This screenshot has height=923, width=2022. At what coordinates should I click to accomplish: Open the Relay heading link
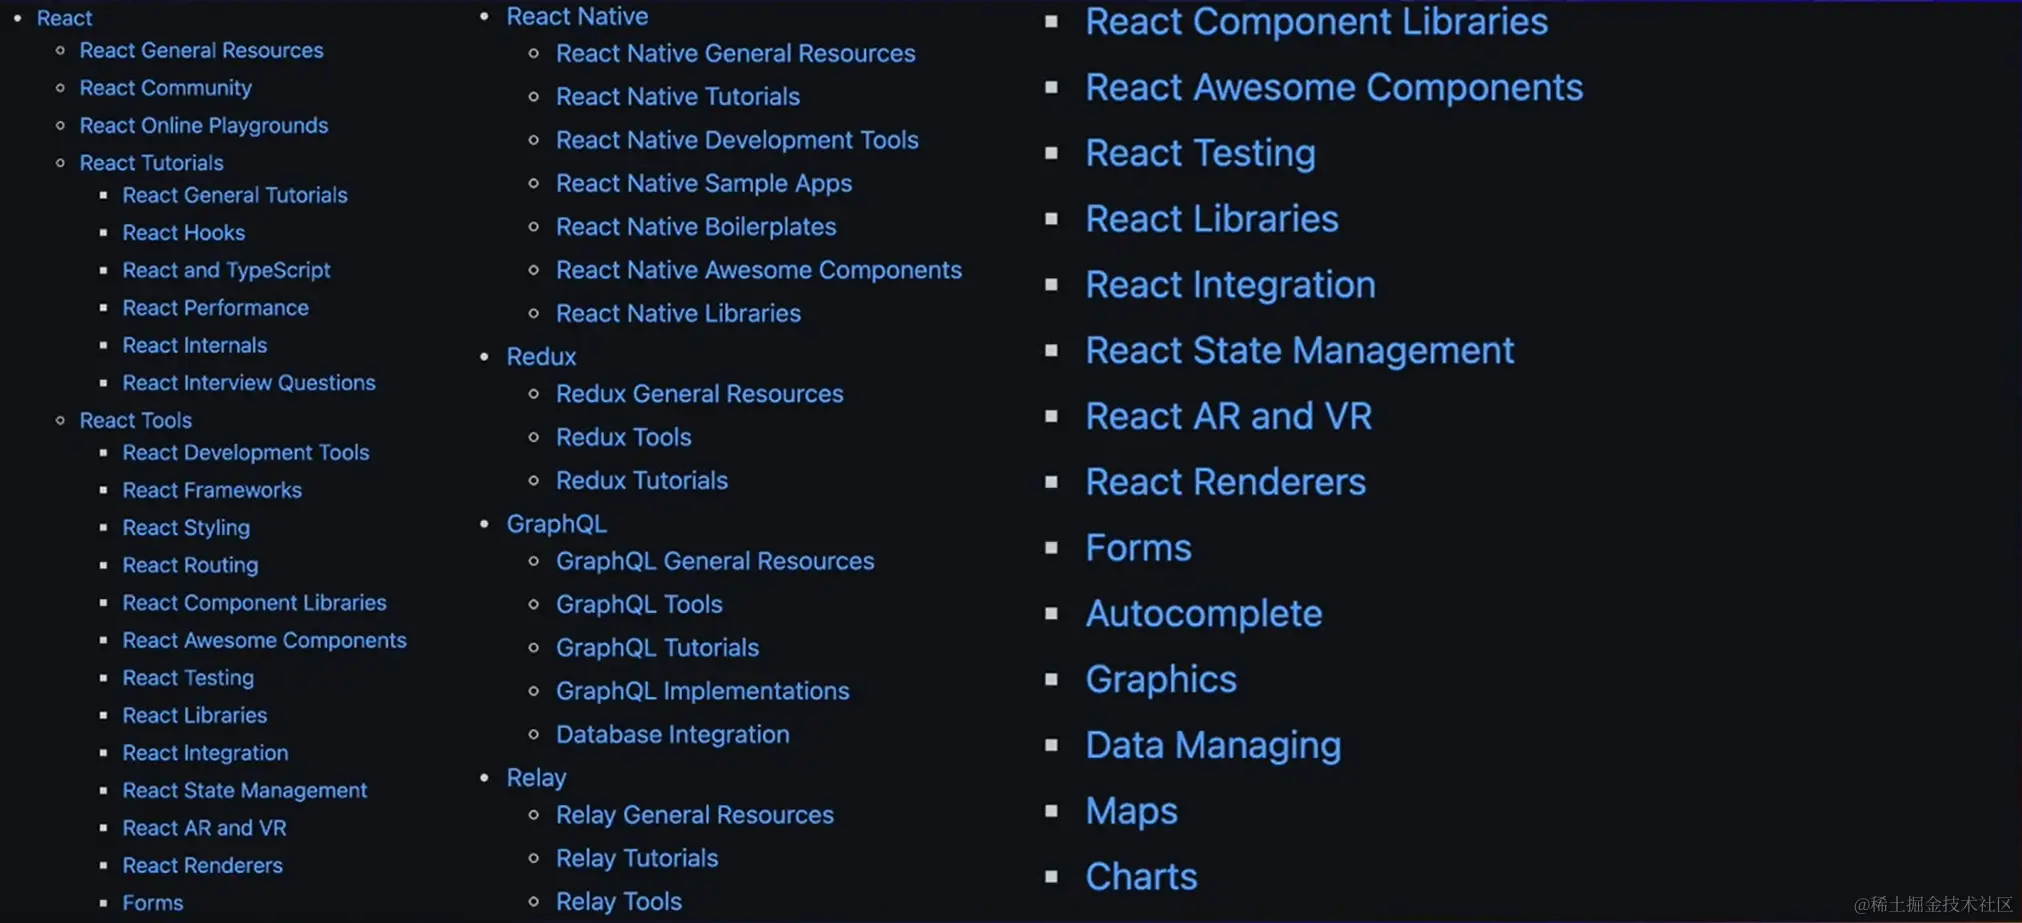(x=536, y=778)
